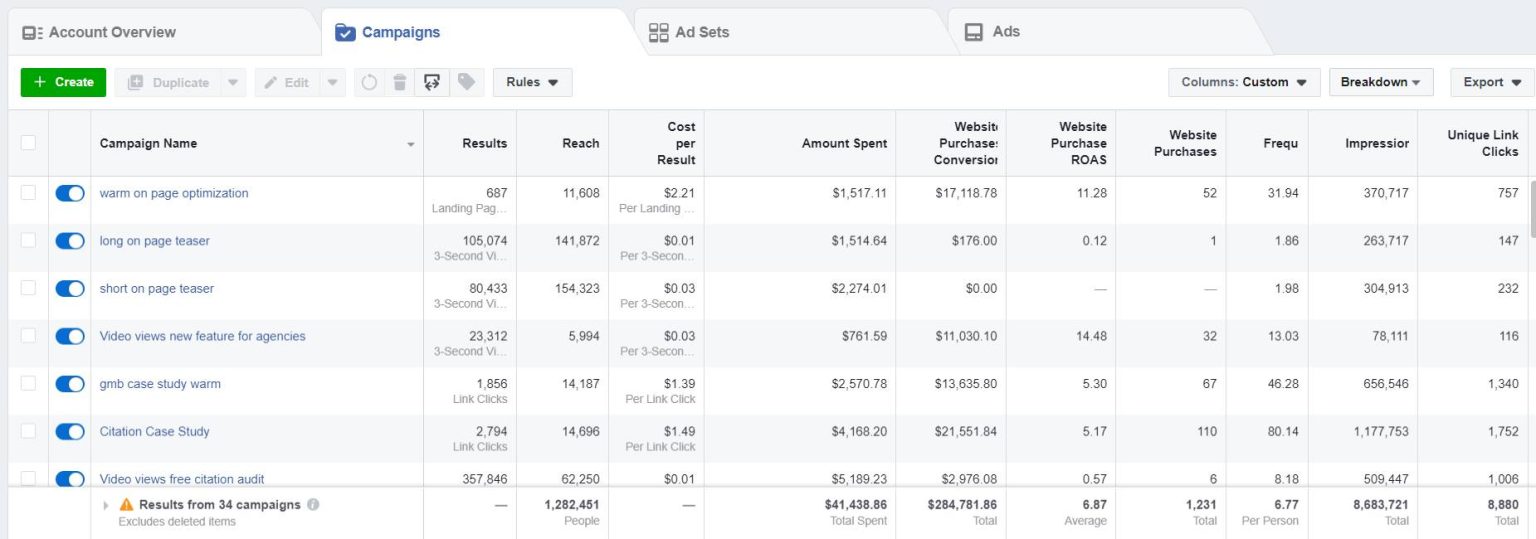Click the Account Overview tab icon

coord(32,32)
